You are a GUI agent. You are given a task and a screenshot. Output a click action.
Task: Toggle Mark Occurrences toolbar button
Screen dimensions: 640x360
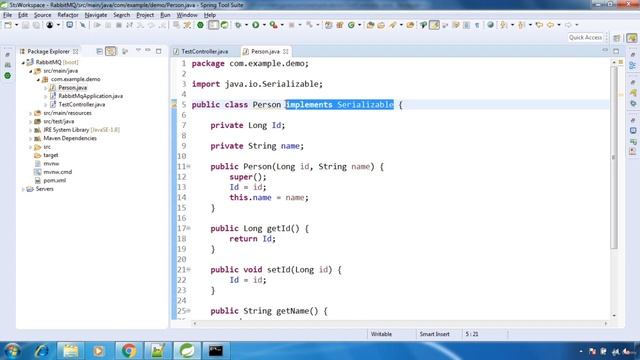(x=434, y=25)
